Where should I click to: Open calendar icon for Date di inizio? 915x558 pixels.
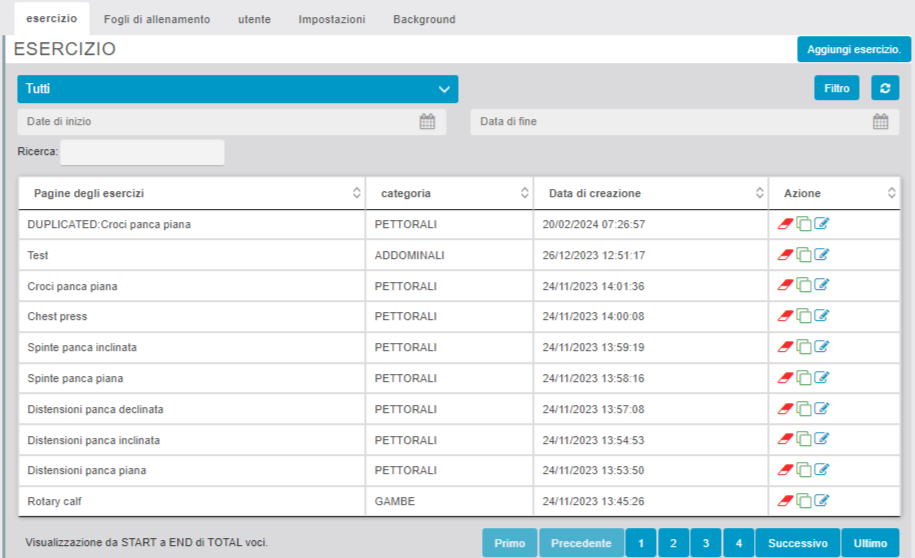[x=427, y=122]
